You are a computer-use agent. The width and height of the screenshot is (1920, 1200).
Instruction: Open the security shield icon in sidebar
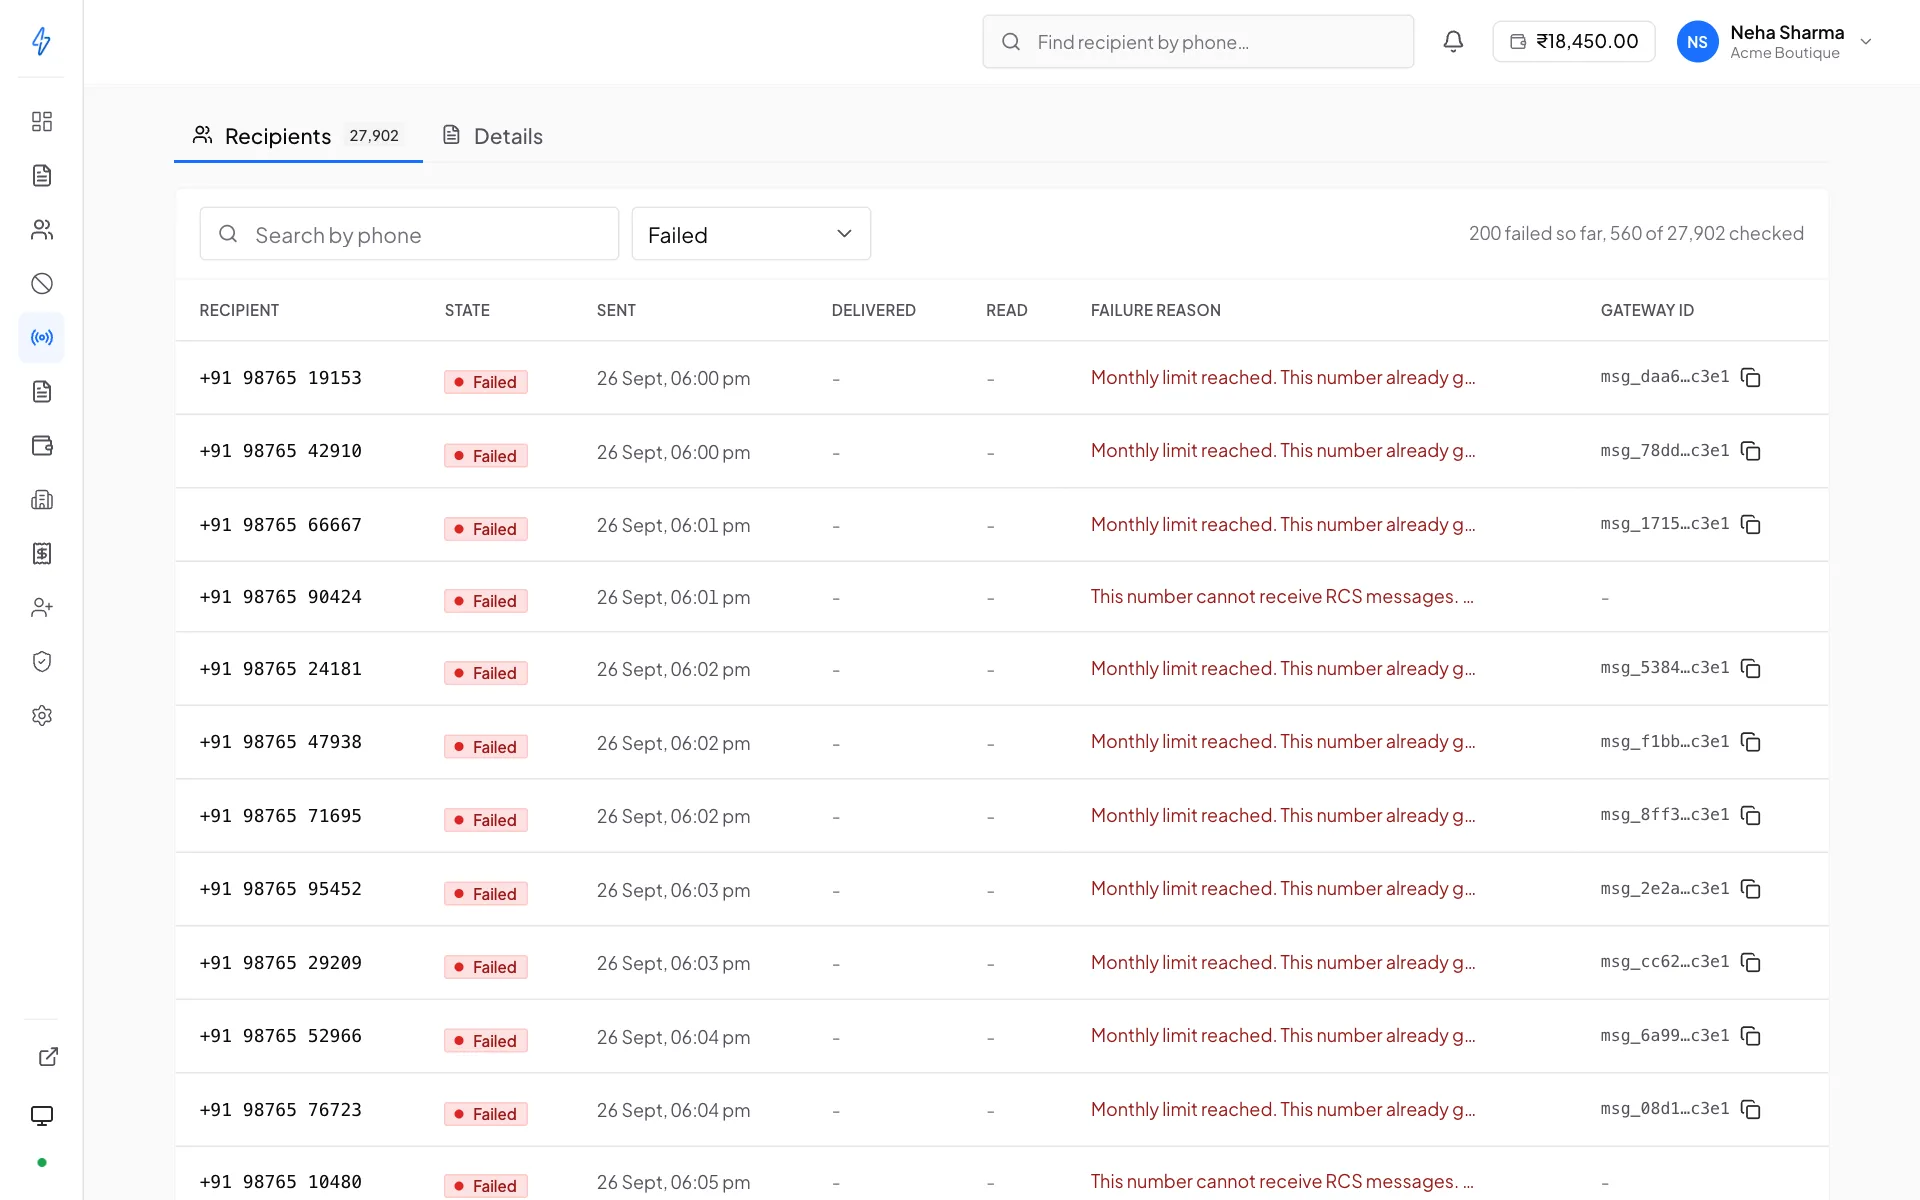(x=42, y=662)
